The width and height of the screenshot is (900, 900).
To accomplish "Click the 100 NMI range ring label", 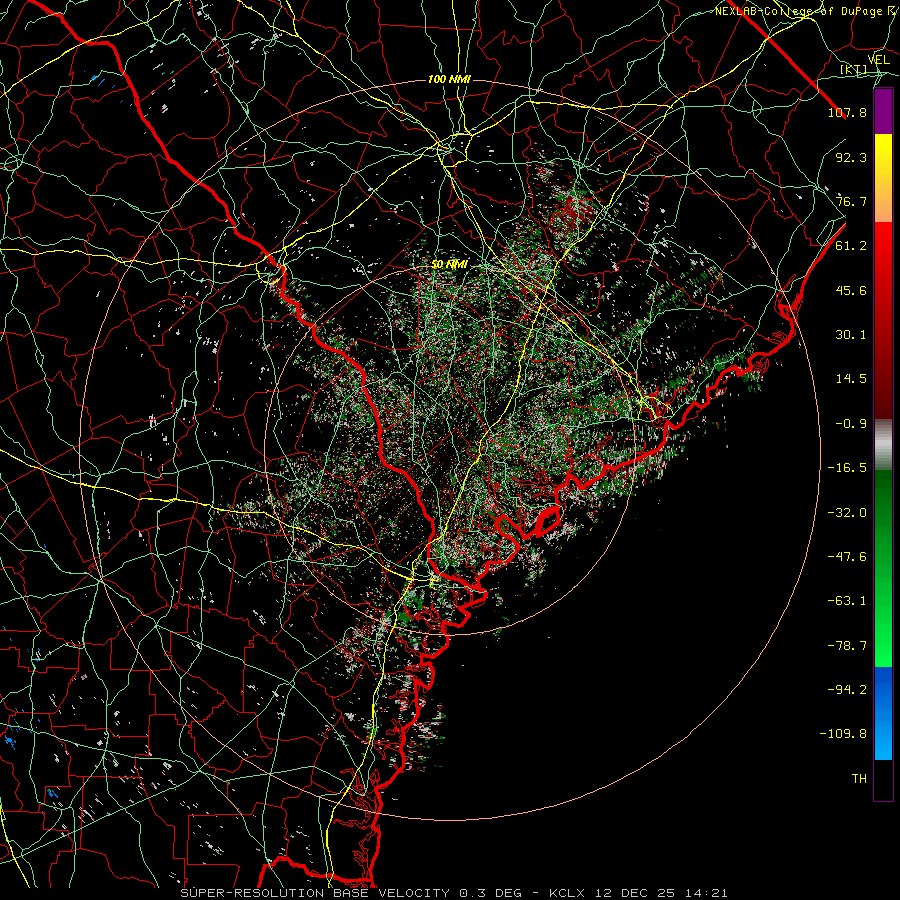I will pos(449,79).
